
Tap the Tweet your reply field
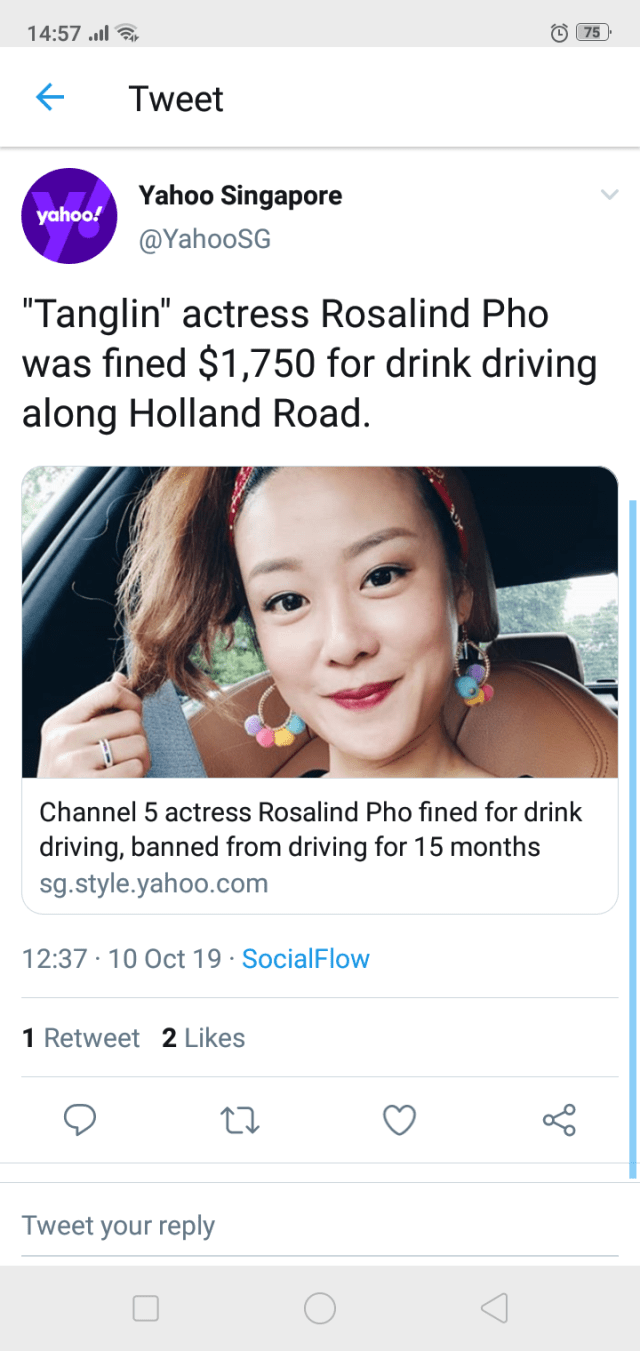(320, 1225)
